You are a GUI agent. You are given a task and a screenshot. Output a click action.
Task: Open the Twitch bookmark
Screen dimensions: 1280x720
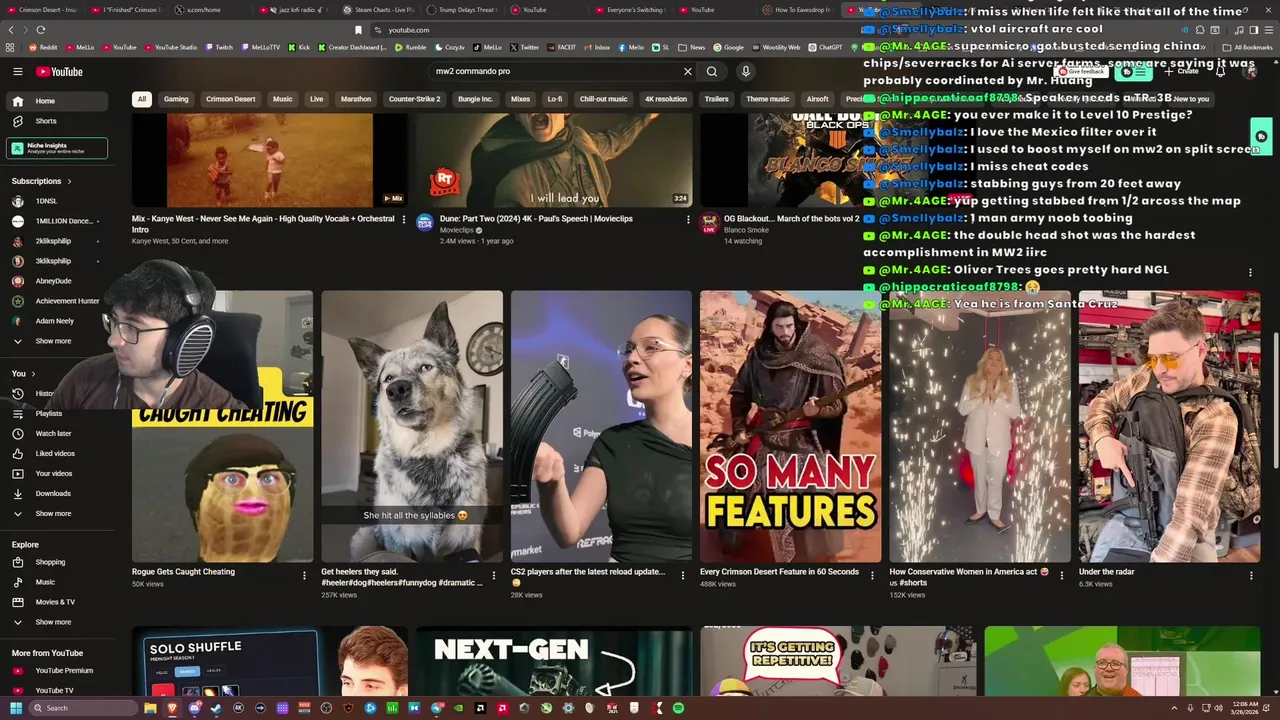click(219, 47)
